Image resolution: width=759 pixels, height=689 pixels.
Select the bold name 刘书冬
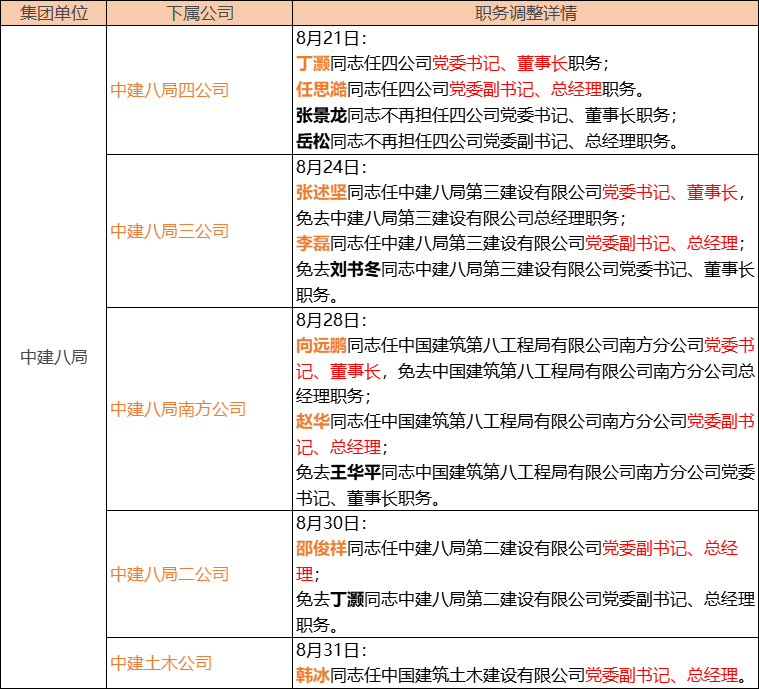355,269
